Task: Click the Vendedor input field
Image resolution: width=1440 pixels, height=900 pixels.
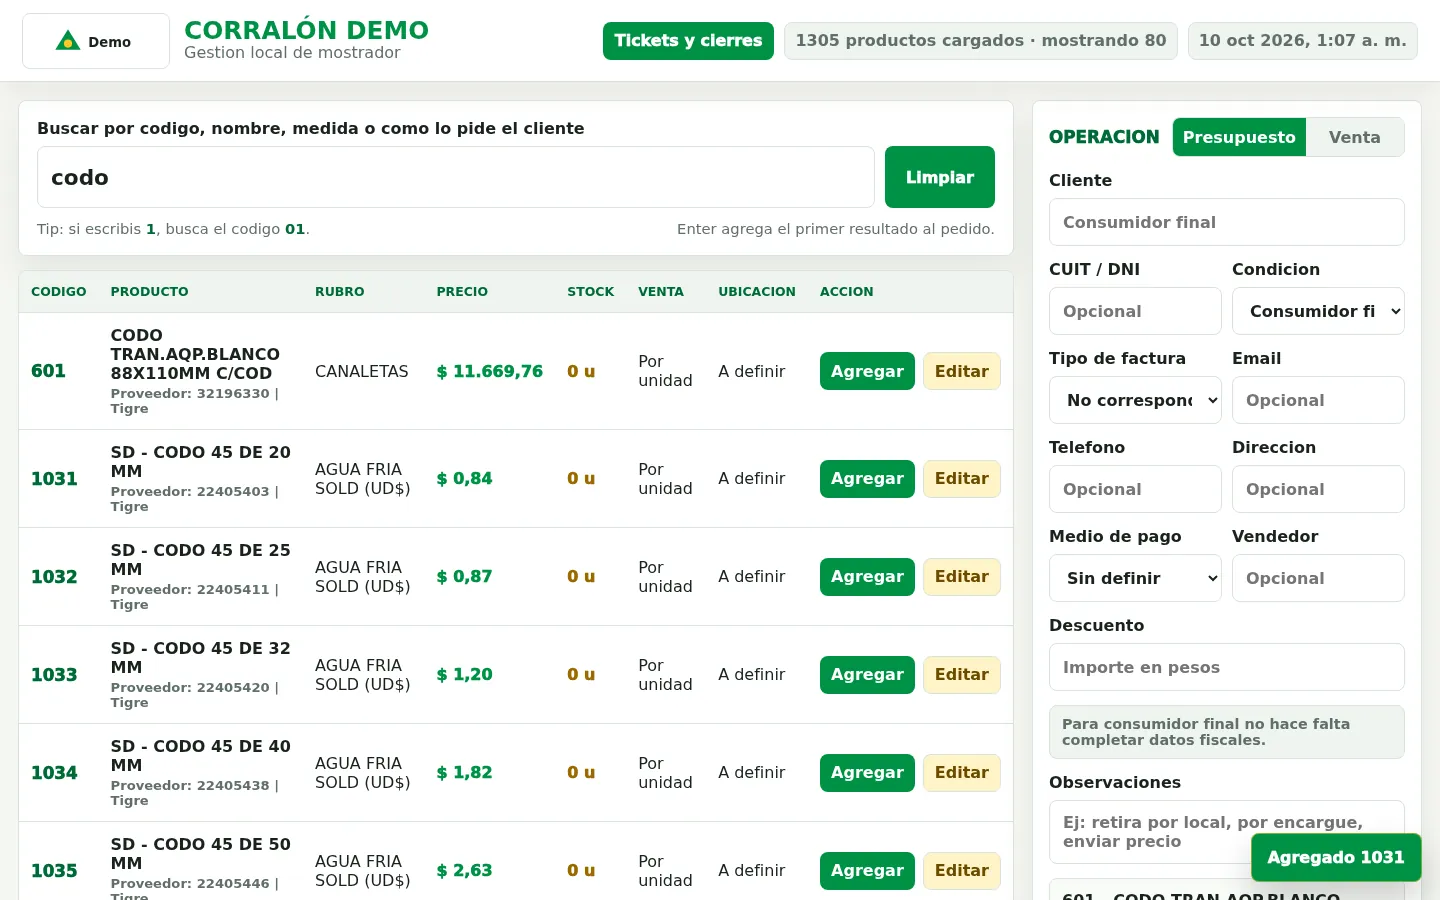Action: pyautogui.click(x=1318, y=578)
